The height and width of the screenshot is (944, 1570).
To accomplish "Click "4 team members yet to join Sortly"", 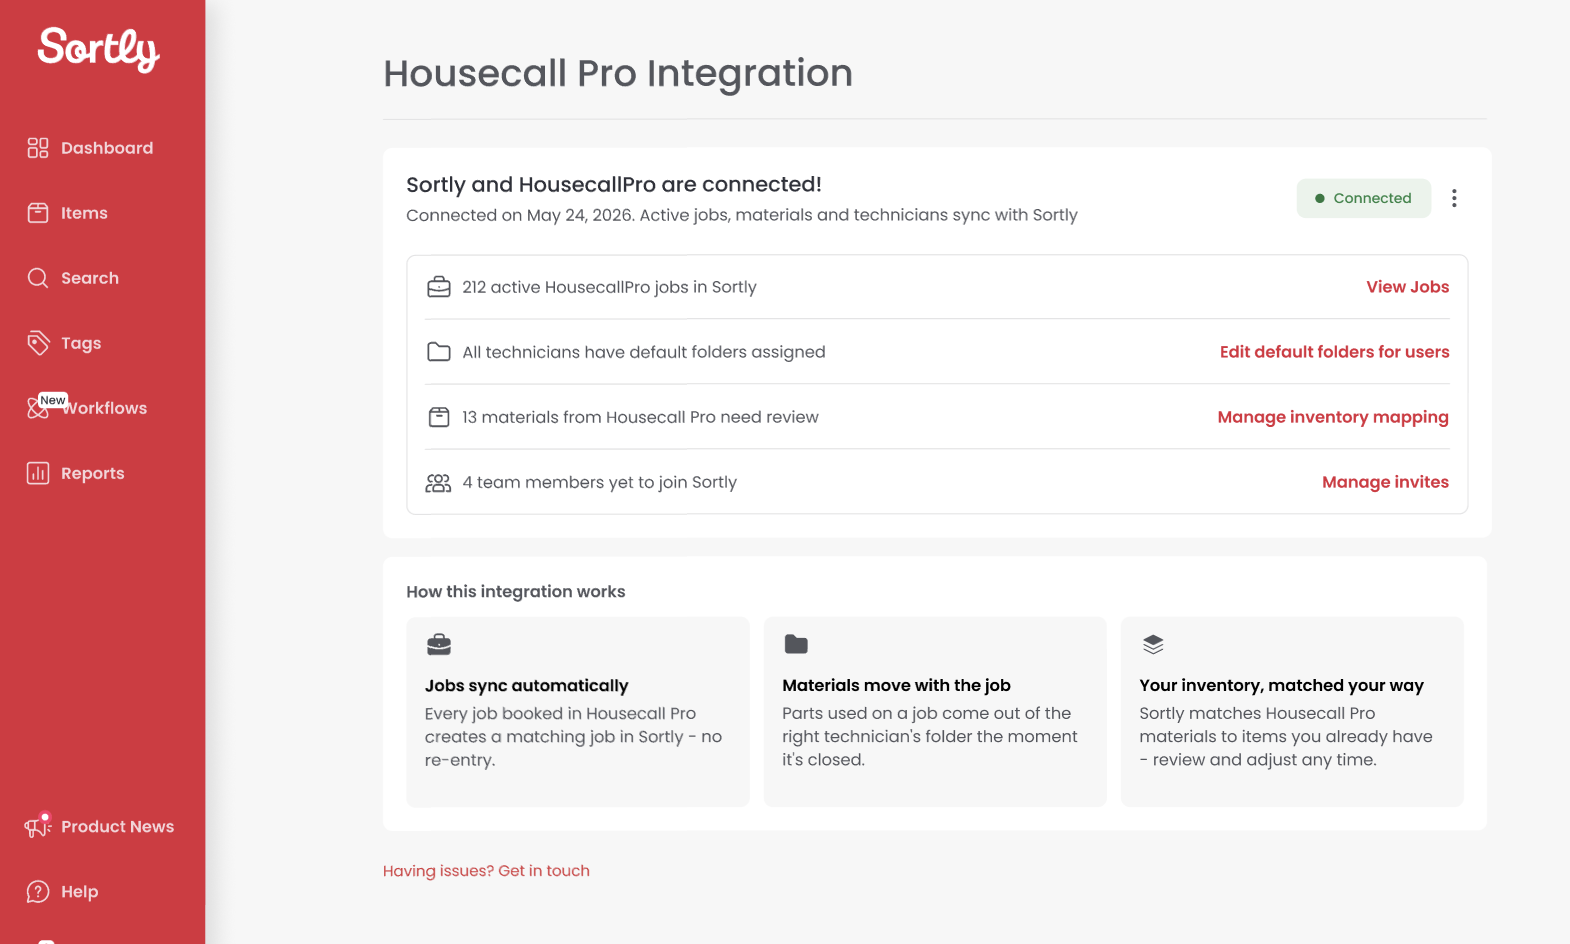I will point(599,482).
